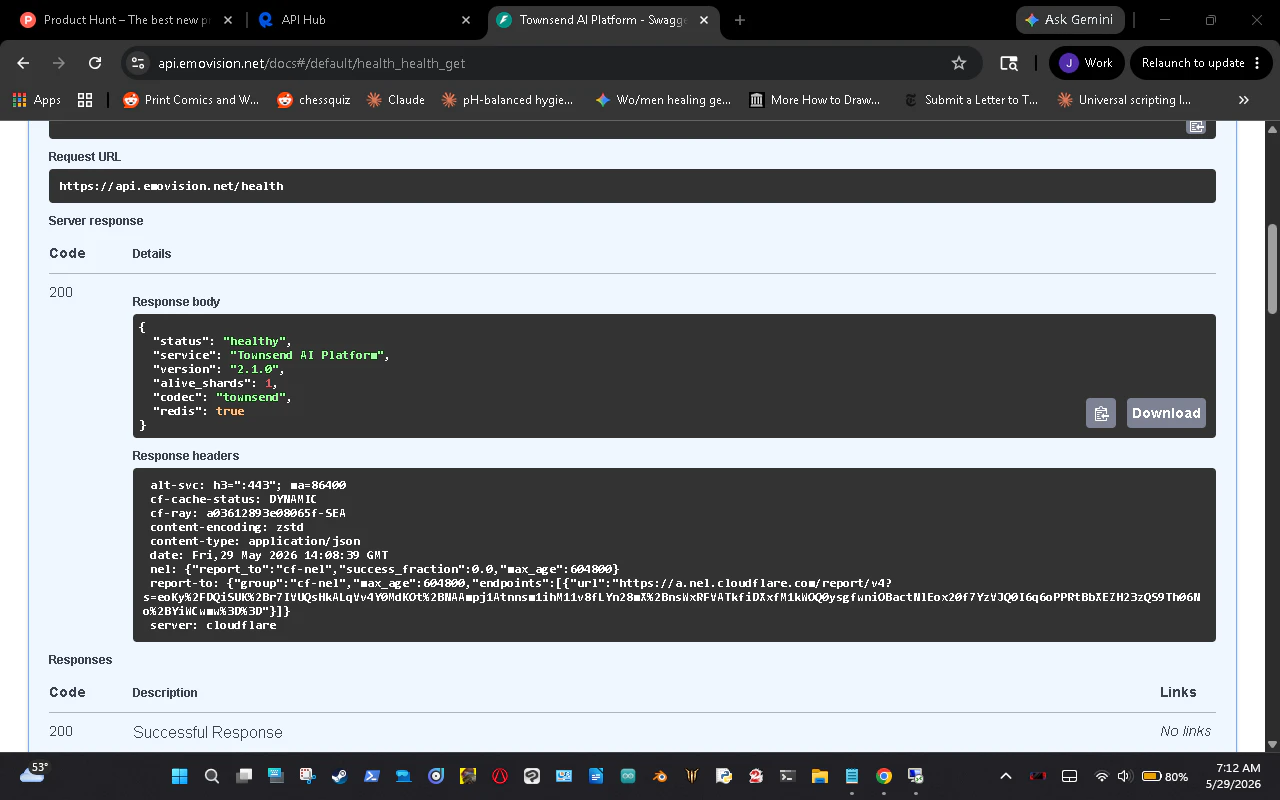
Task: Open Google Lens search icon
Action: click(1009, 63)
